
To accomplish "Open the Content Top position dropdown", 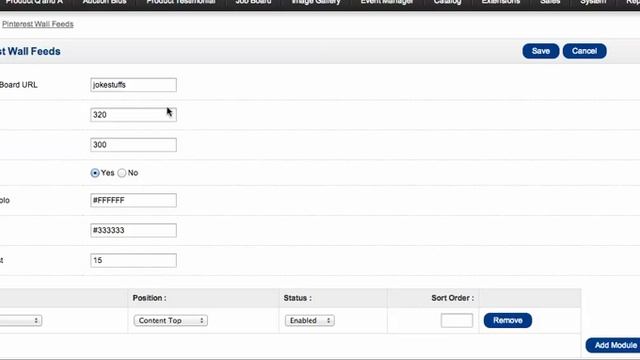I will pos(171,320).
